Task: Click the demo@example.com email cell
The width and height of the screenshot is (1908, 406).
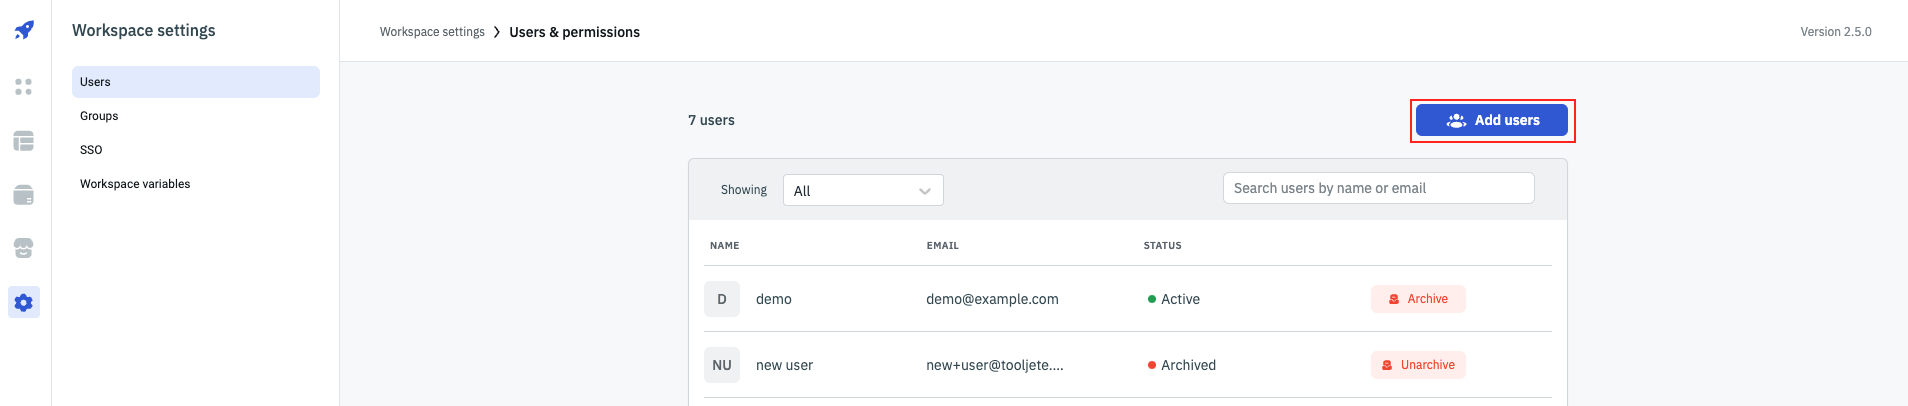Action: (x=992, y=299)
